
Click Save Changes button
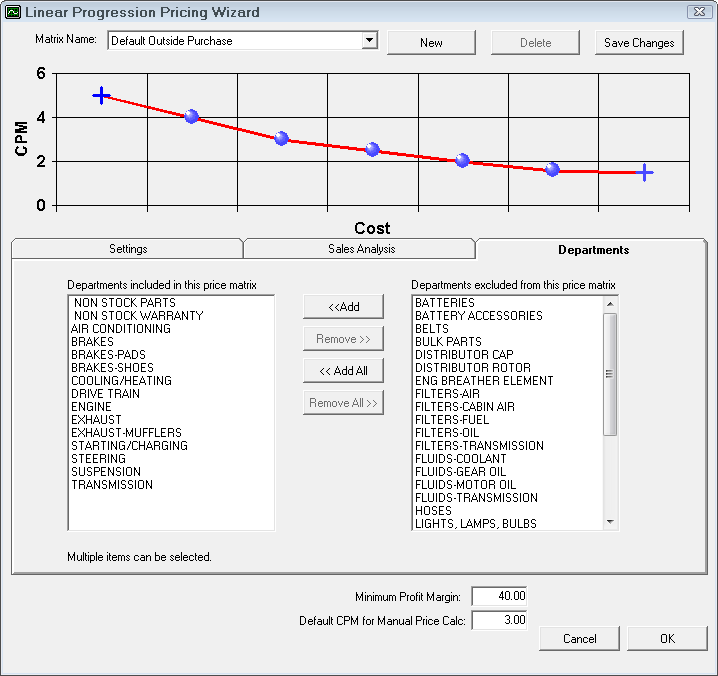tap(639, 43)
